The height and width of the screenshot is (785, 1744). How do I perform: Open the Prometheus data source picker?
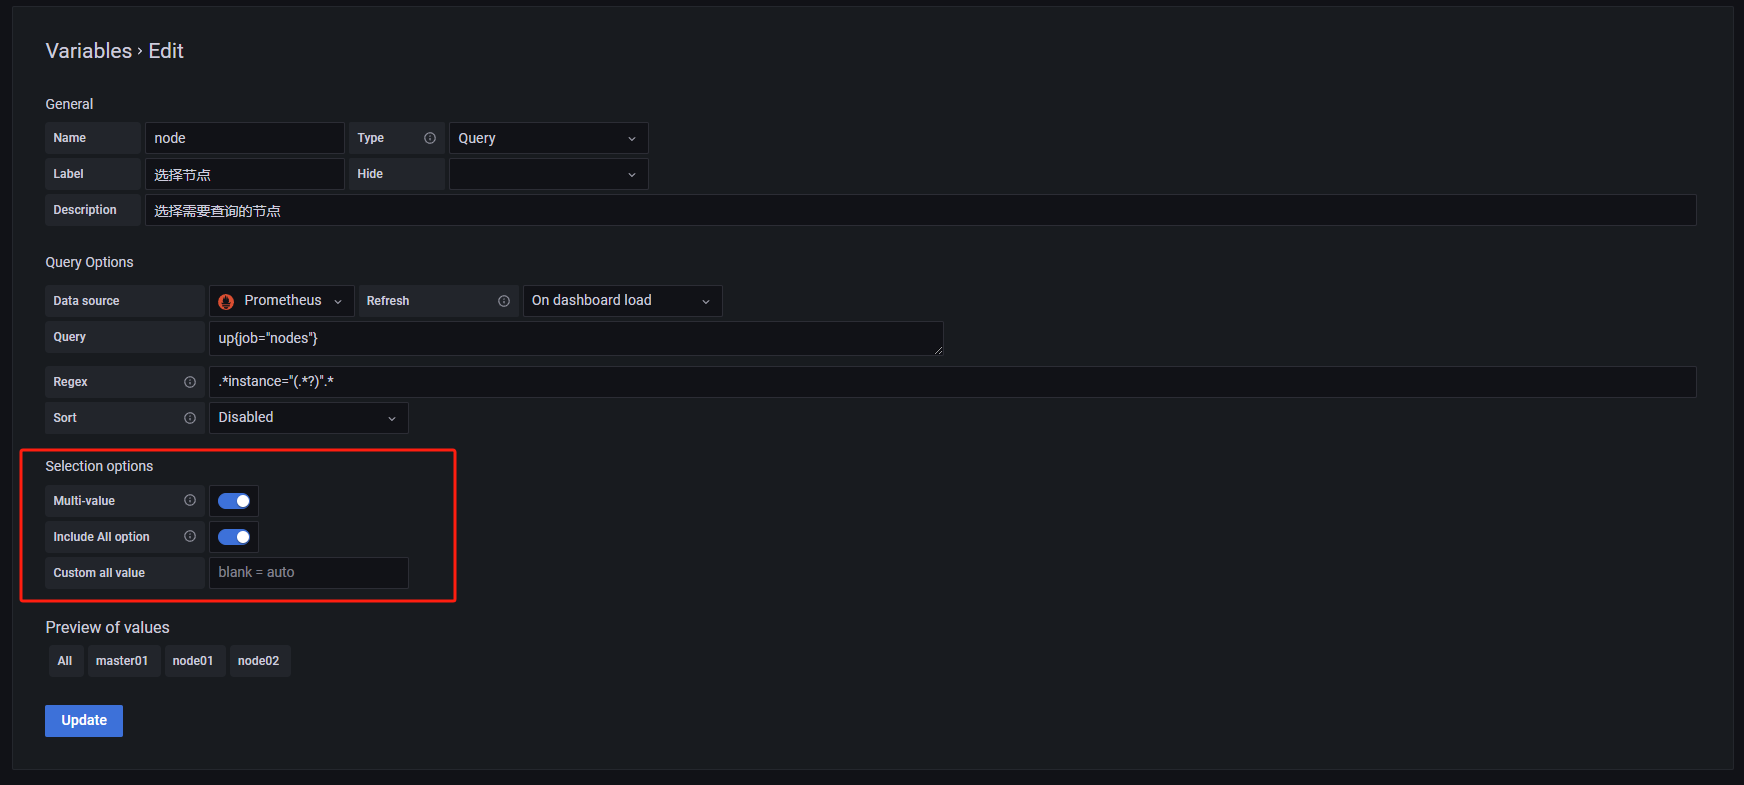(x=281, y=301)
